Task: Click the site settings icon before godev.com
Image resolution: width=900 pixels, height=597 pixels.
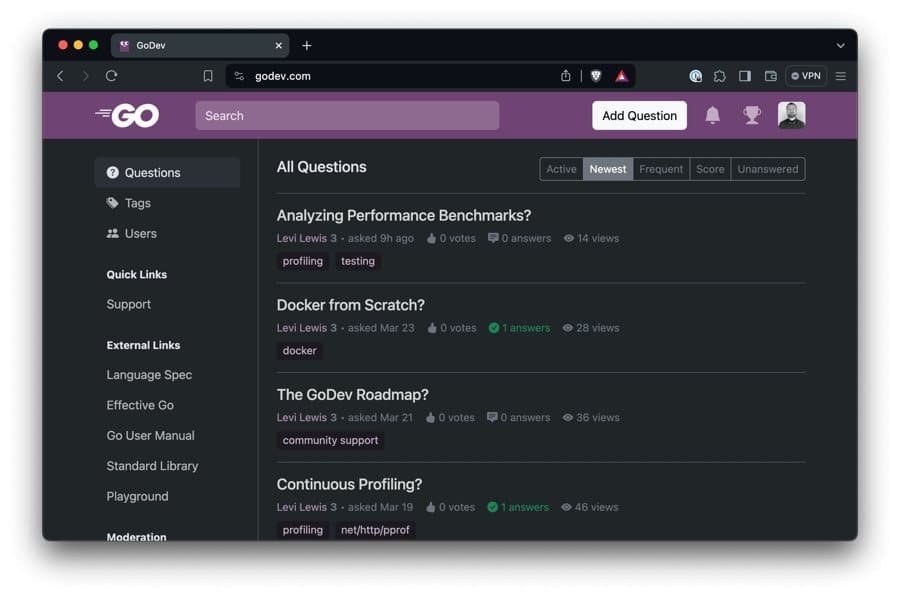Action: point(239,76)
